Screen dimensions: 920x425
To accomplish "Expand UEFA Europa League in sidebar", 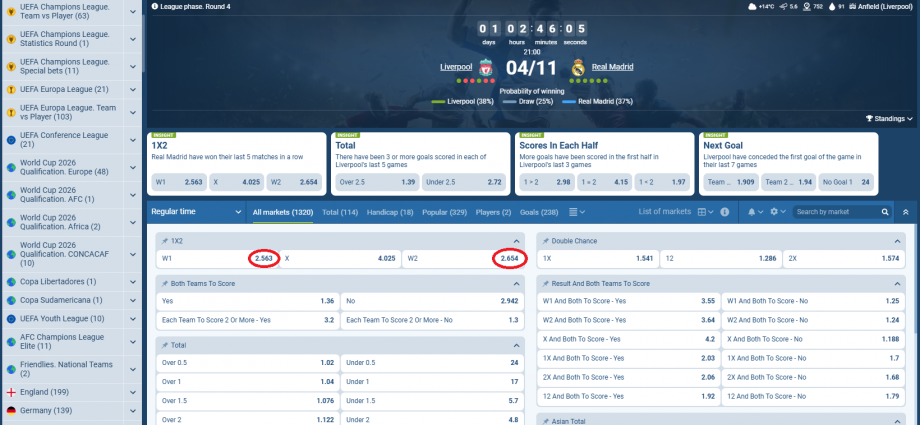I will click(131, 90).
